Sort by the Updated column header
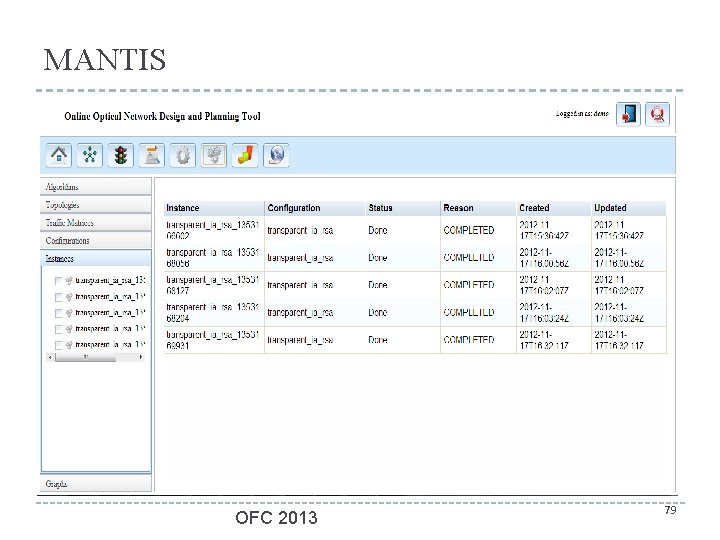The width and height of the screenshot is (720, 540). [629, 208]
